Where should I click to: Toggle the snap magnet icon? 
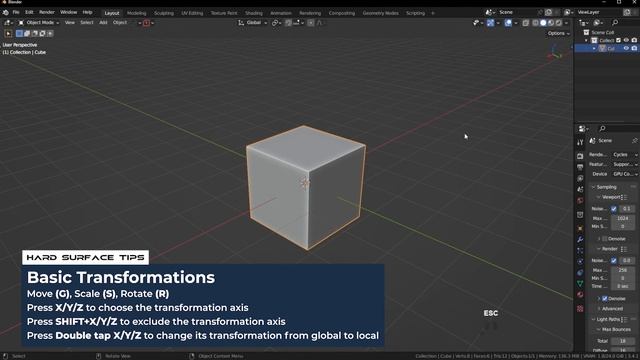coord(288,23)
